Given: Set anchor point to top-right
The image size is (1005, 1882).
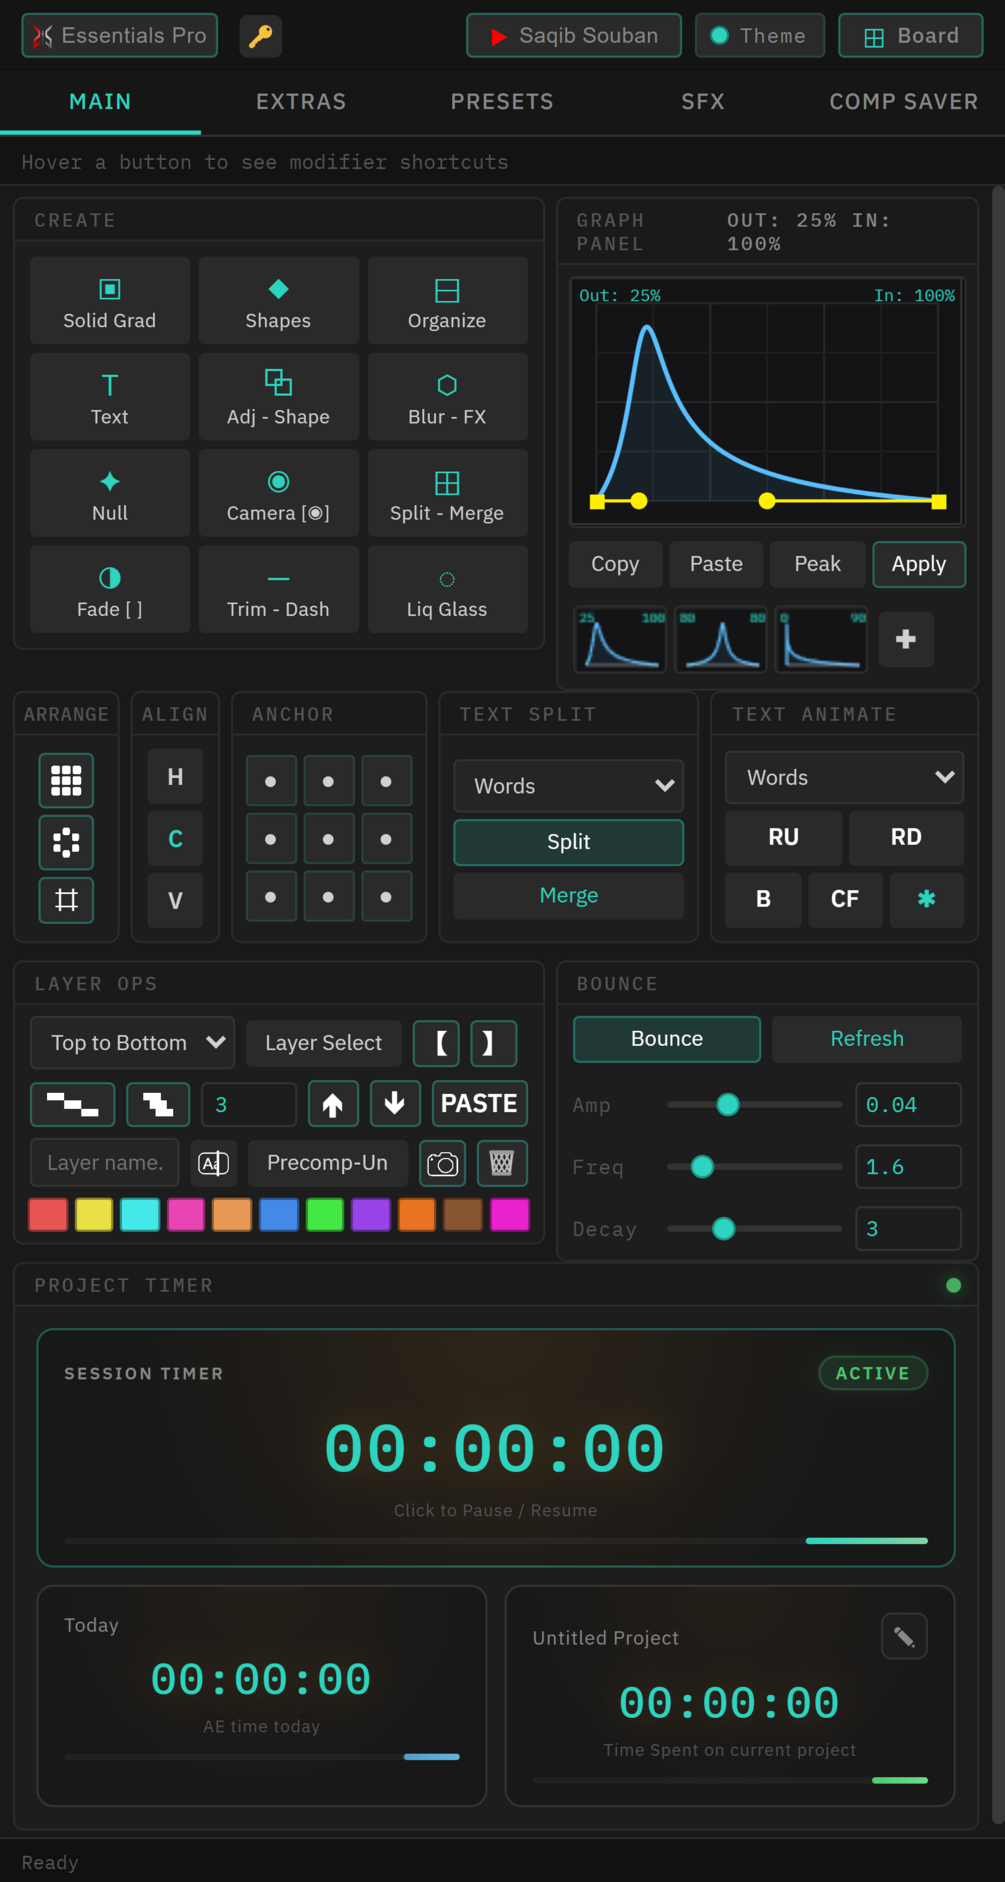Looking at the screenshot, I should point(386,782).
